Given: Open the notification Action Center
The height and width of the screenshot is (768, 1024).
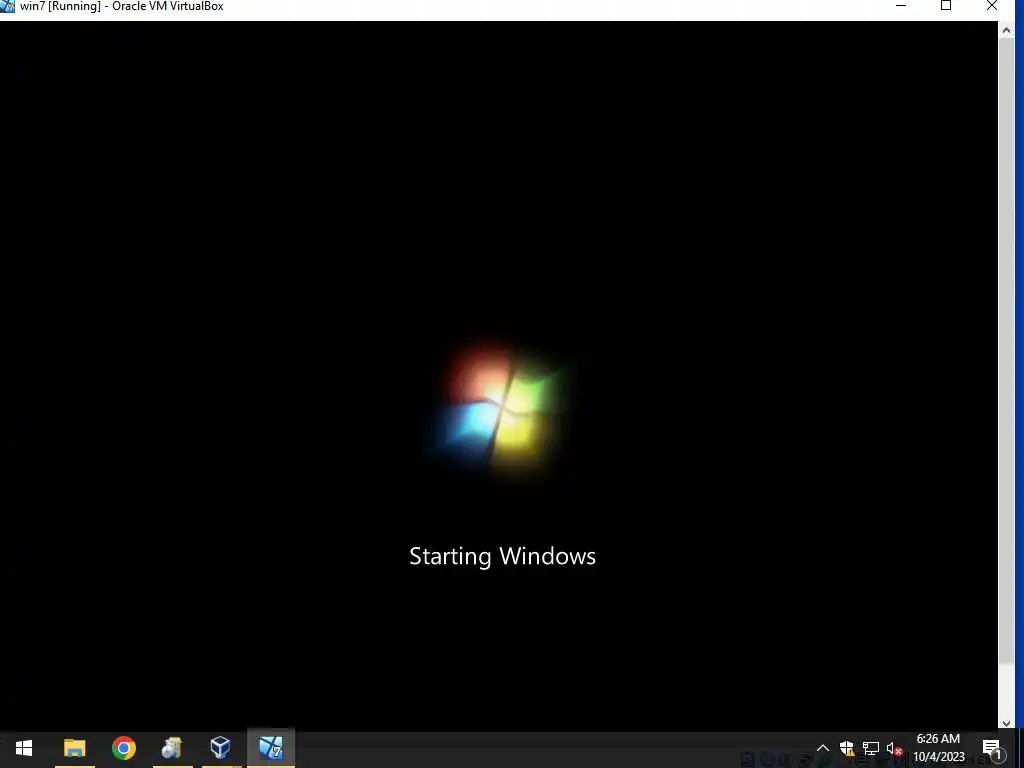Looking at the screenshot, I should 991,748.
